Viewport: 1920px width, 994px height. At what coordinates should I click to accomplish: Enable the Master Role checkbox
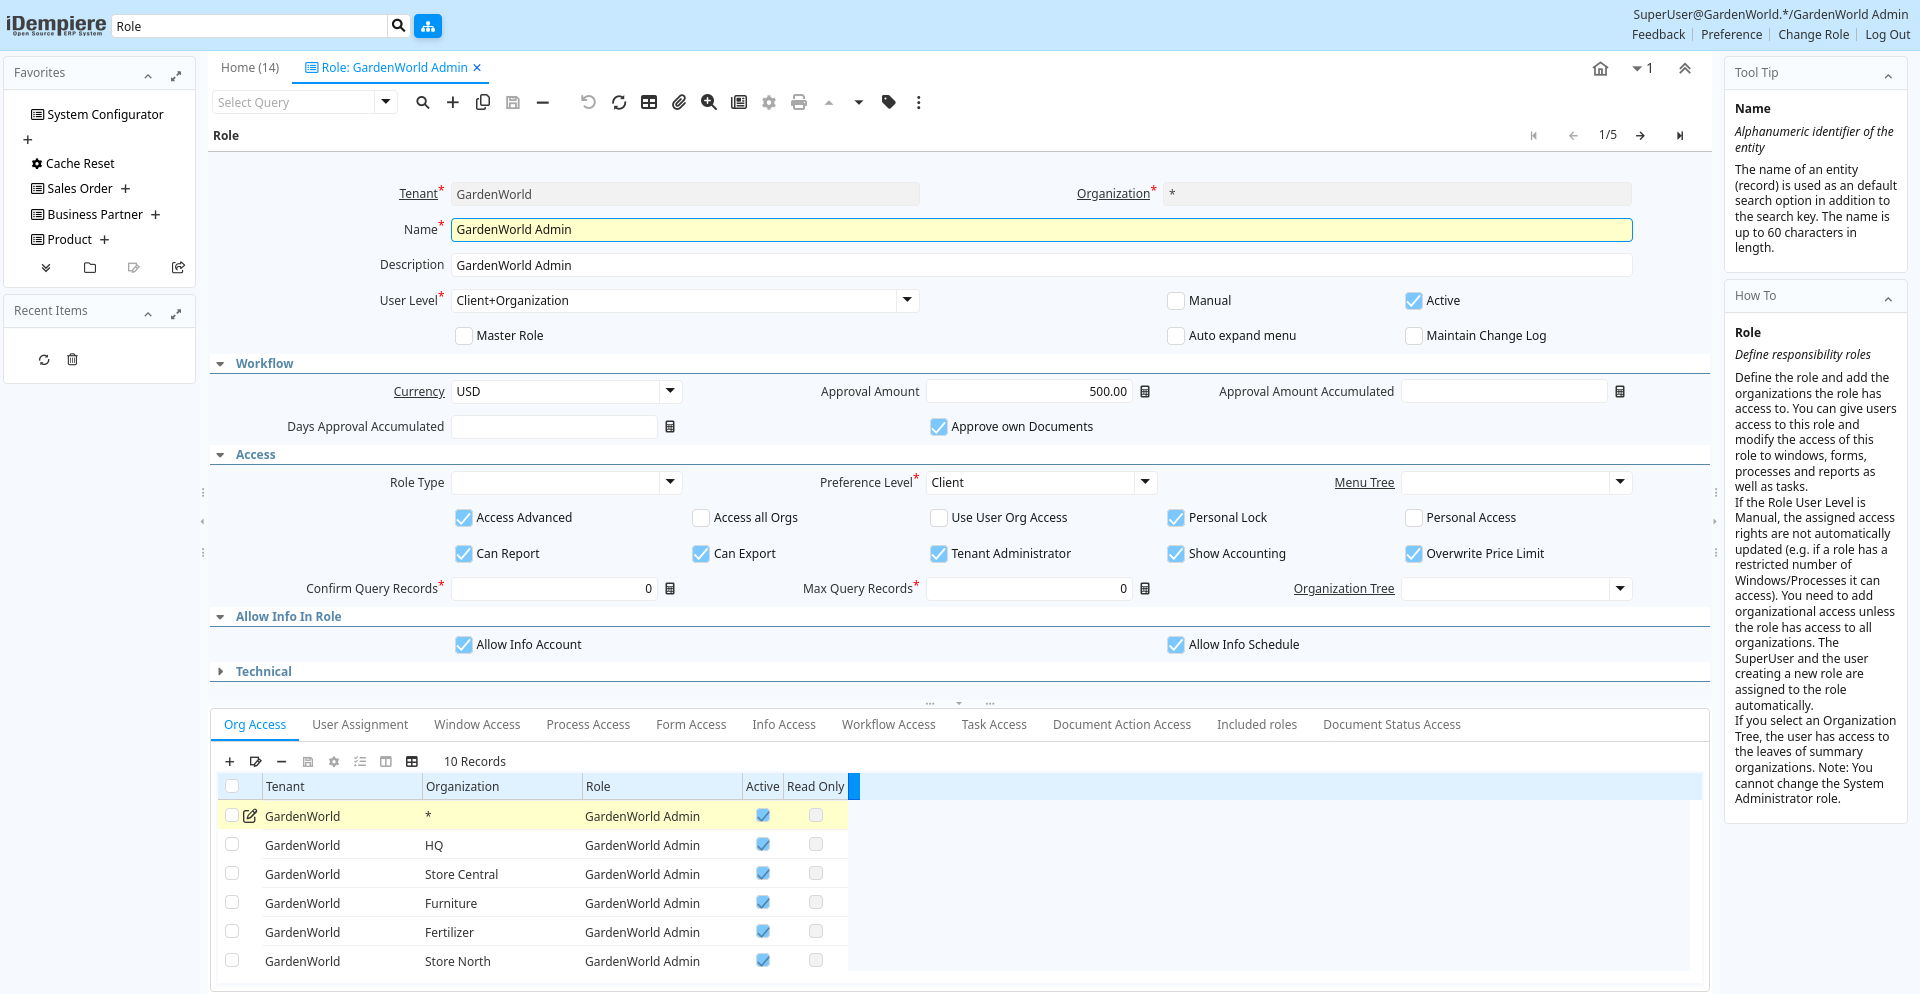point(464,336)
